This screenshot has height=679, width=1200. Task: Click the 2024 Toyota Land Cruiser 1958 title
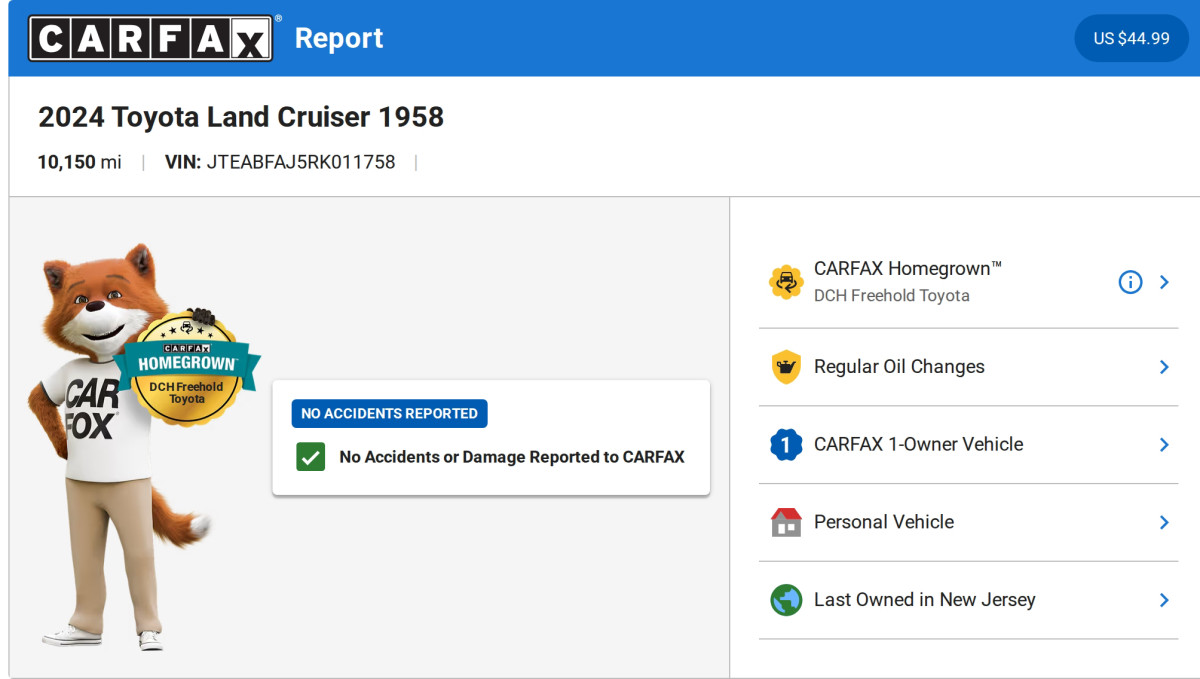click(241, 117)
